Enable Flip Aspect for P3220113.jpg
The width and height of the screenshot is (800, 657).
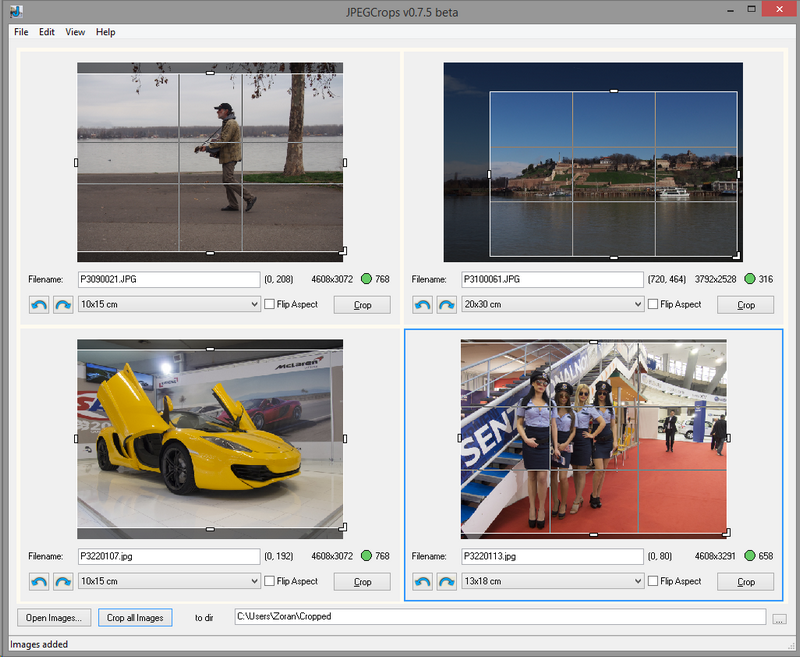[653, 581]
